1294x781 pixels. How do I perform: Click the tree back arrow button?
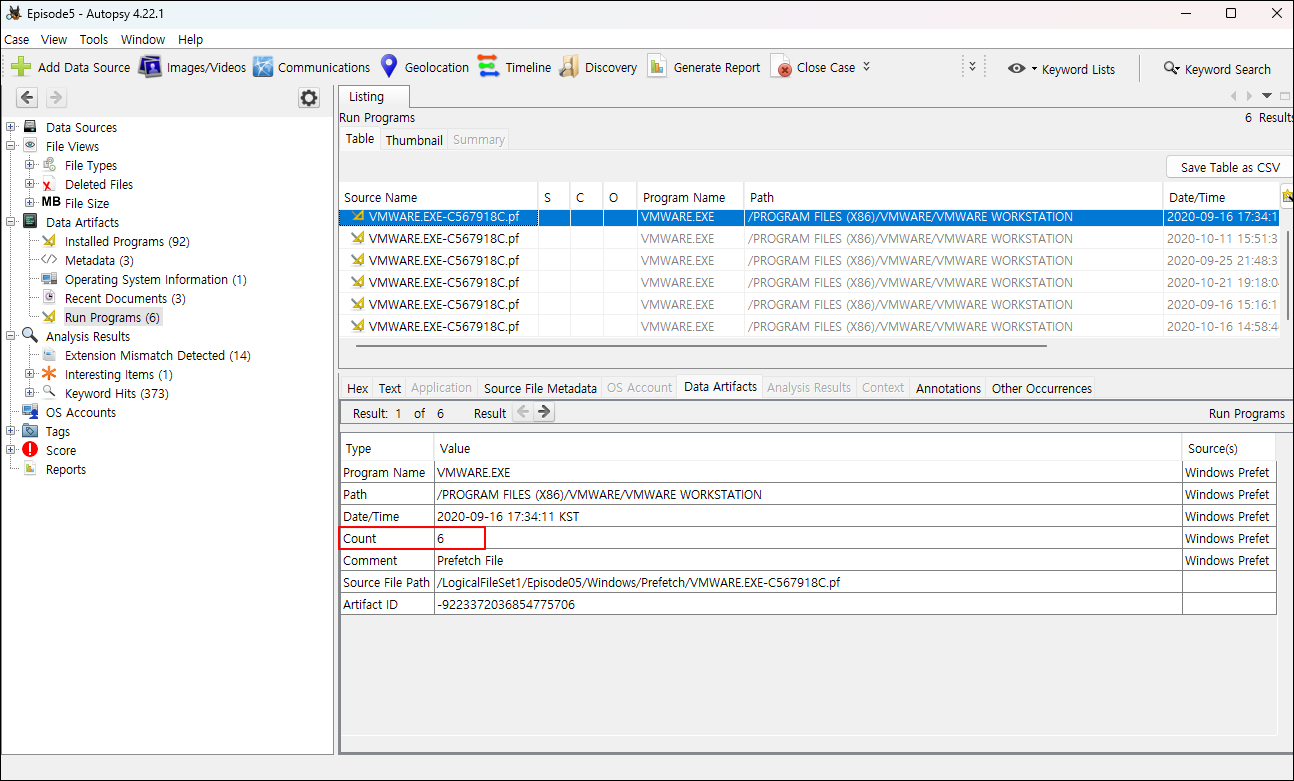[x=27, y=97]
